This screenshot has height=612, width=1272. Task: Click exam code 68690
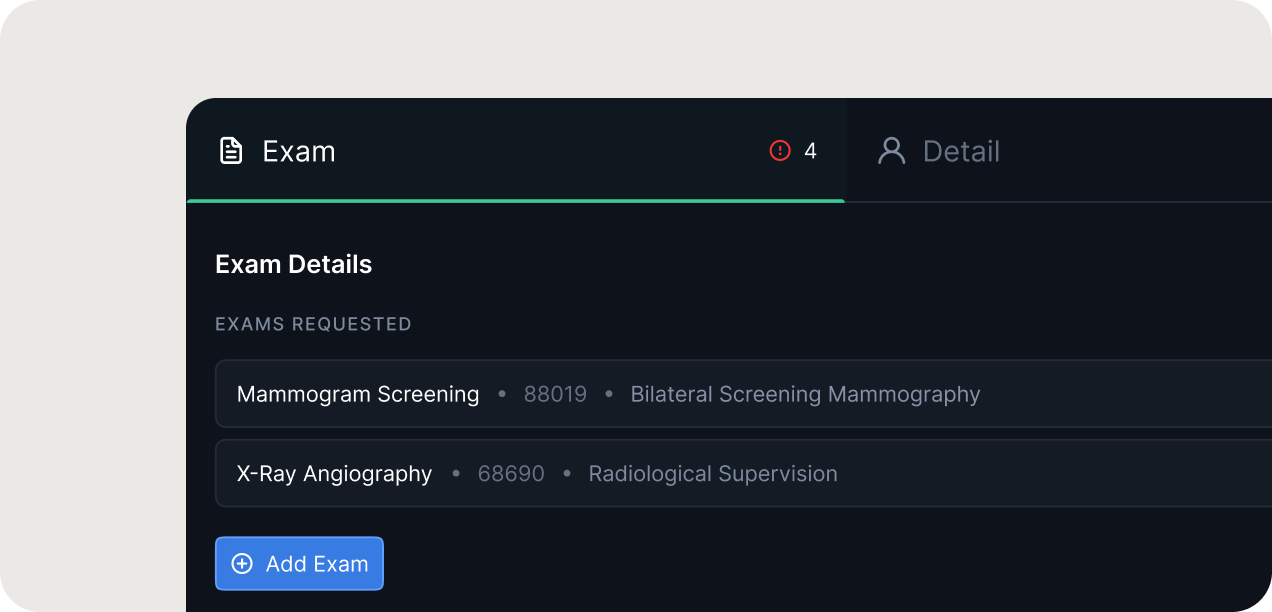[511, 473]
